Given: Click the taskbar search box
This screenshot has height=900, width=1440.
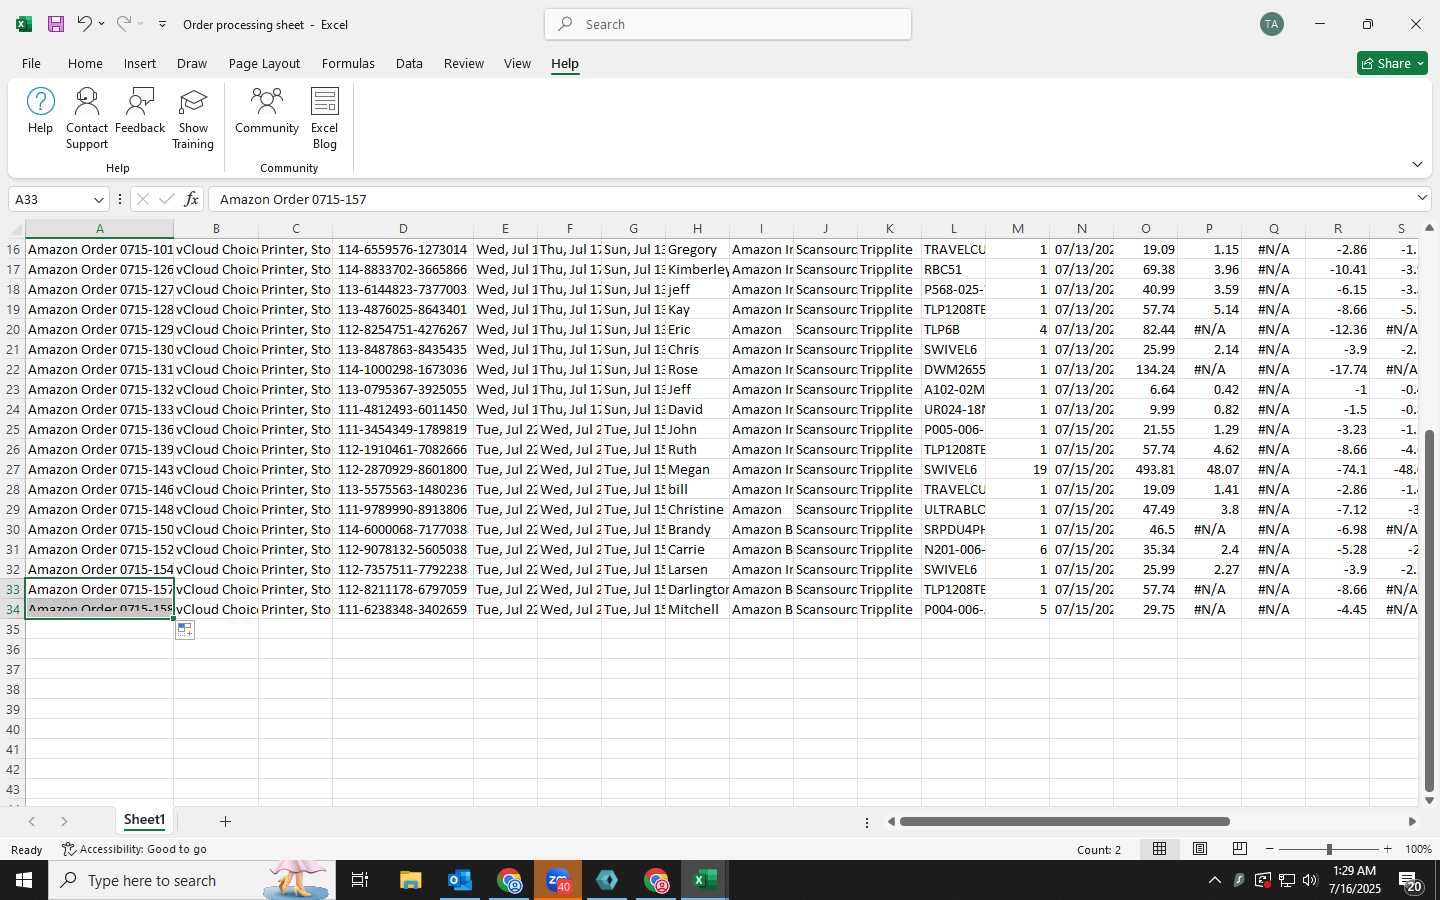Looking at the screenshot, I should click(x=190, y=880).
